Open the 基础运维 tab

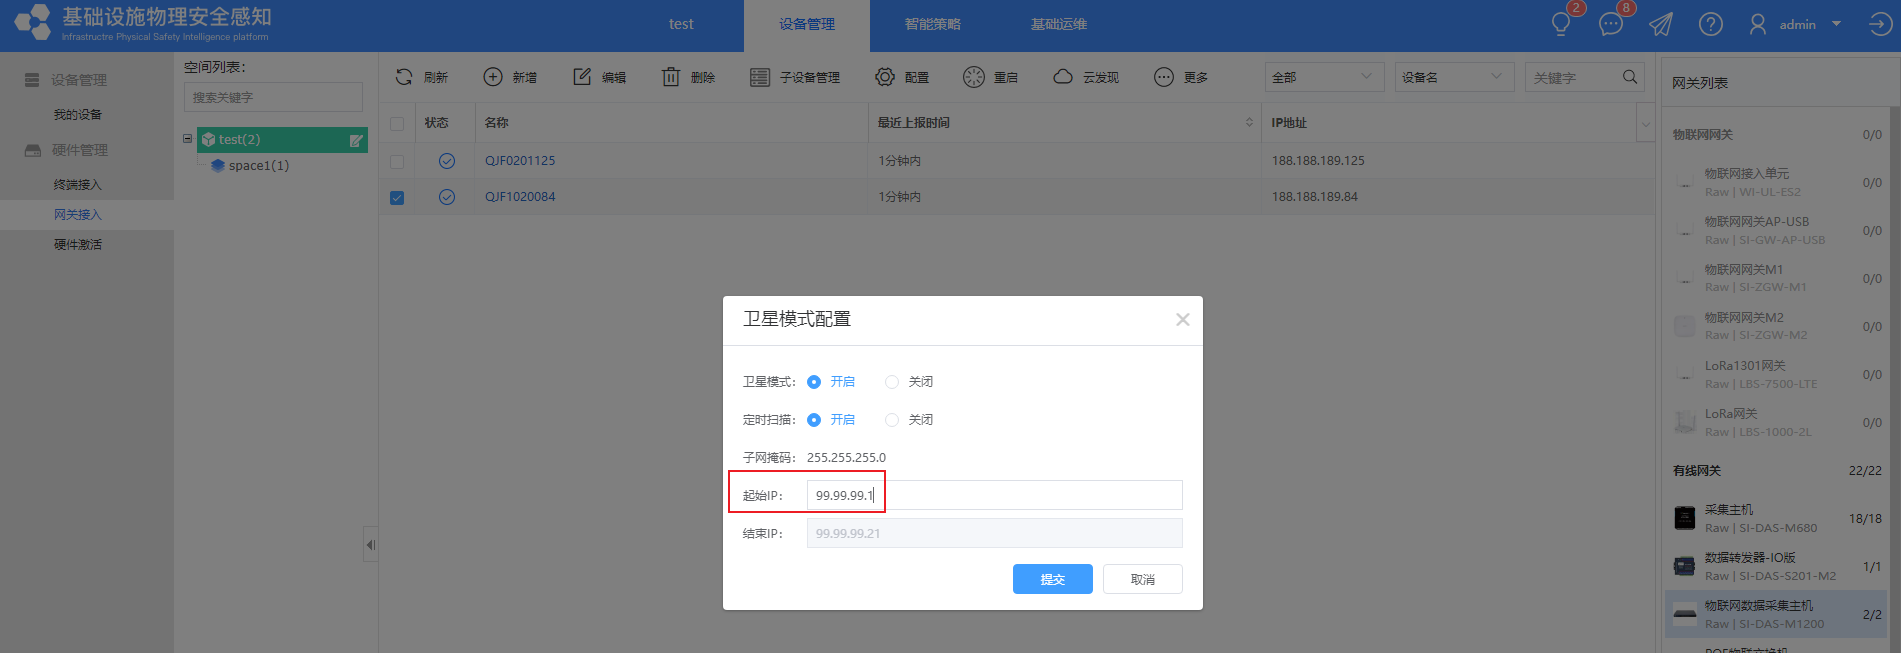(x=1058, y=24)
